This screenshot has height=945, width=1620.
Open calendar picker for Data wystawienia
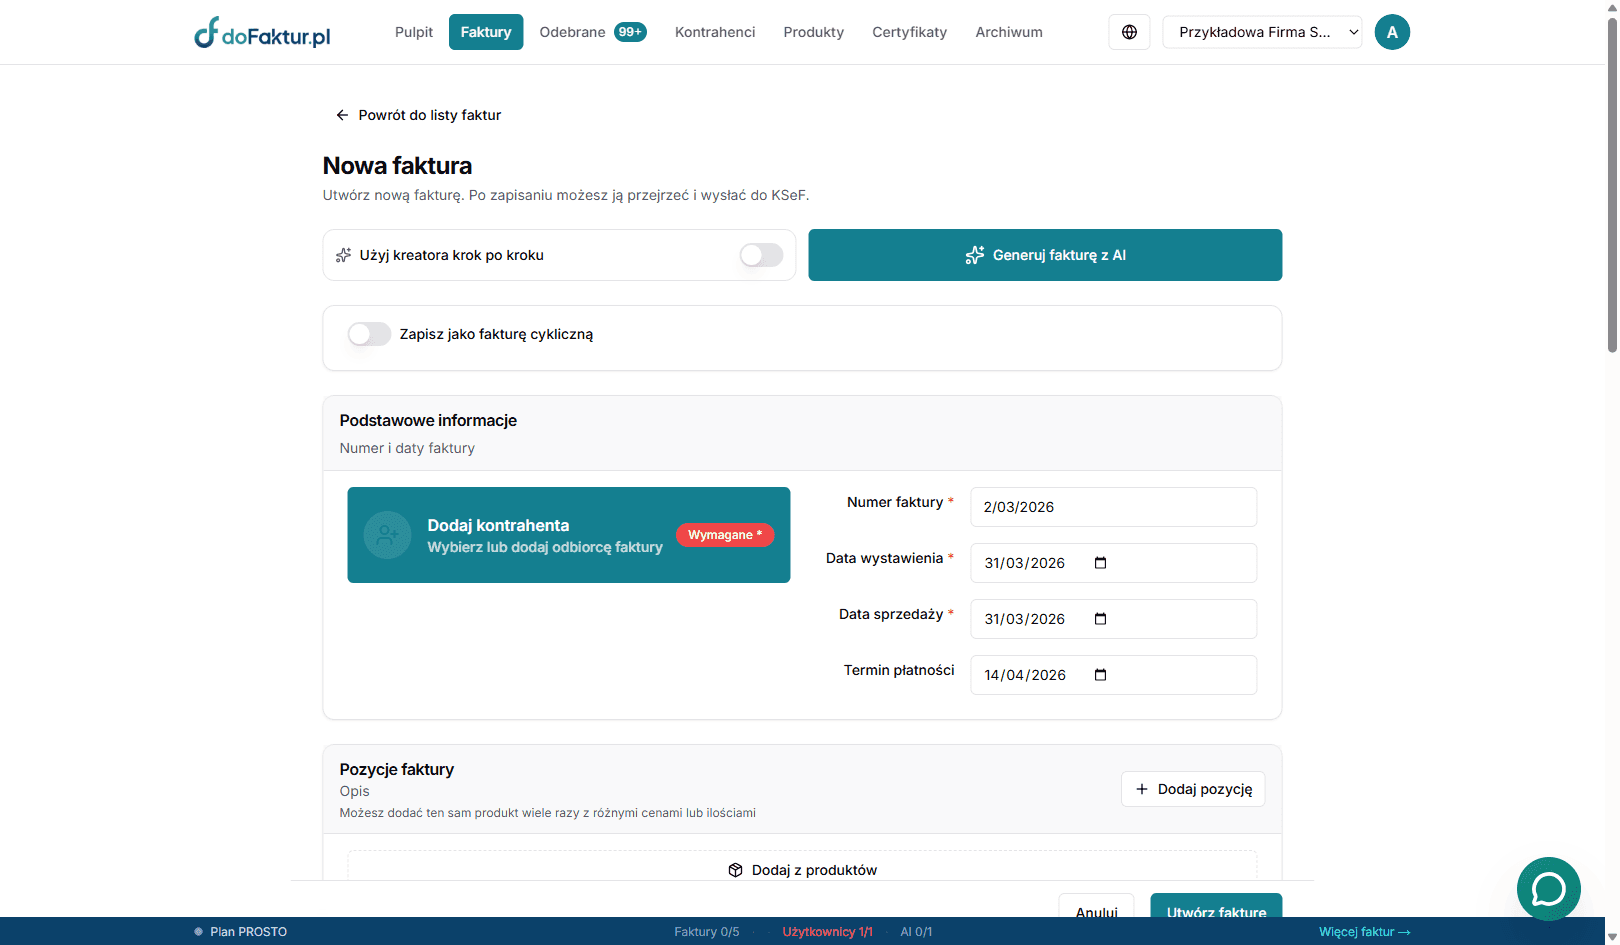point(1100,563)
